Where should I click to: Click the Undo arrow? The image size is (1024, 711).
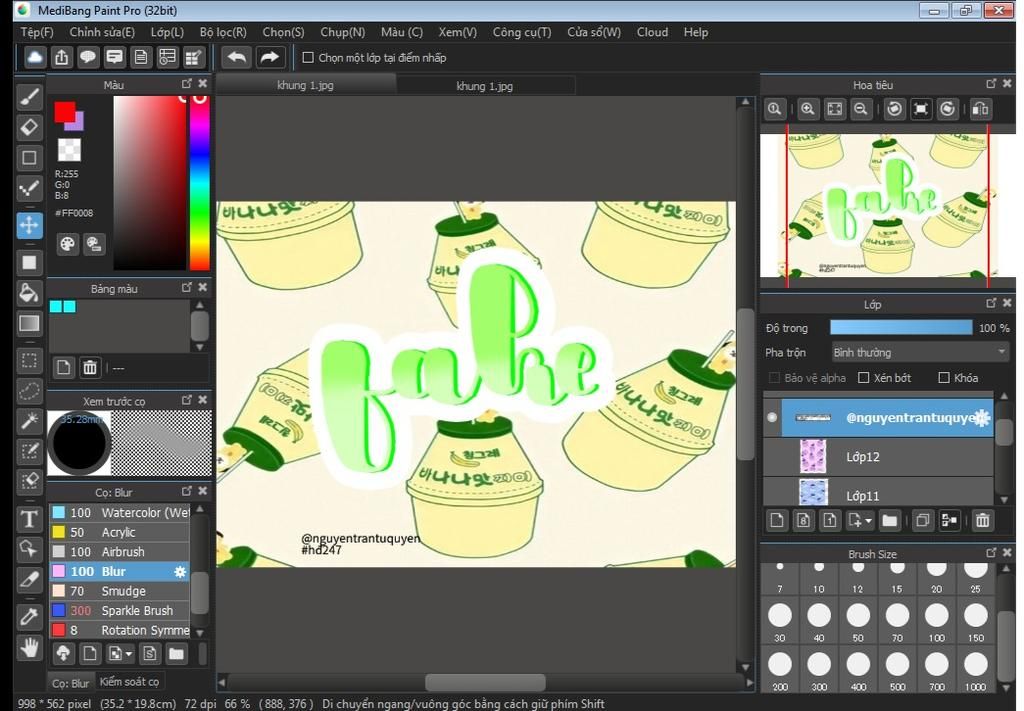click(237, 57)
